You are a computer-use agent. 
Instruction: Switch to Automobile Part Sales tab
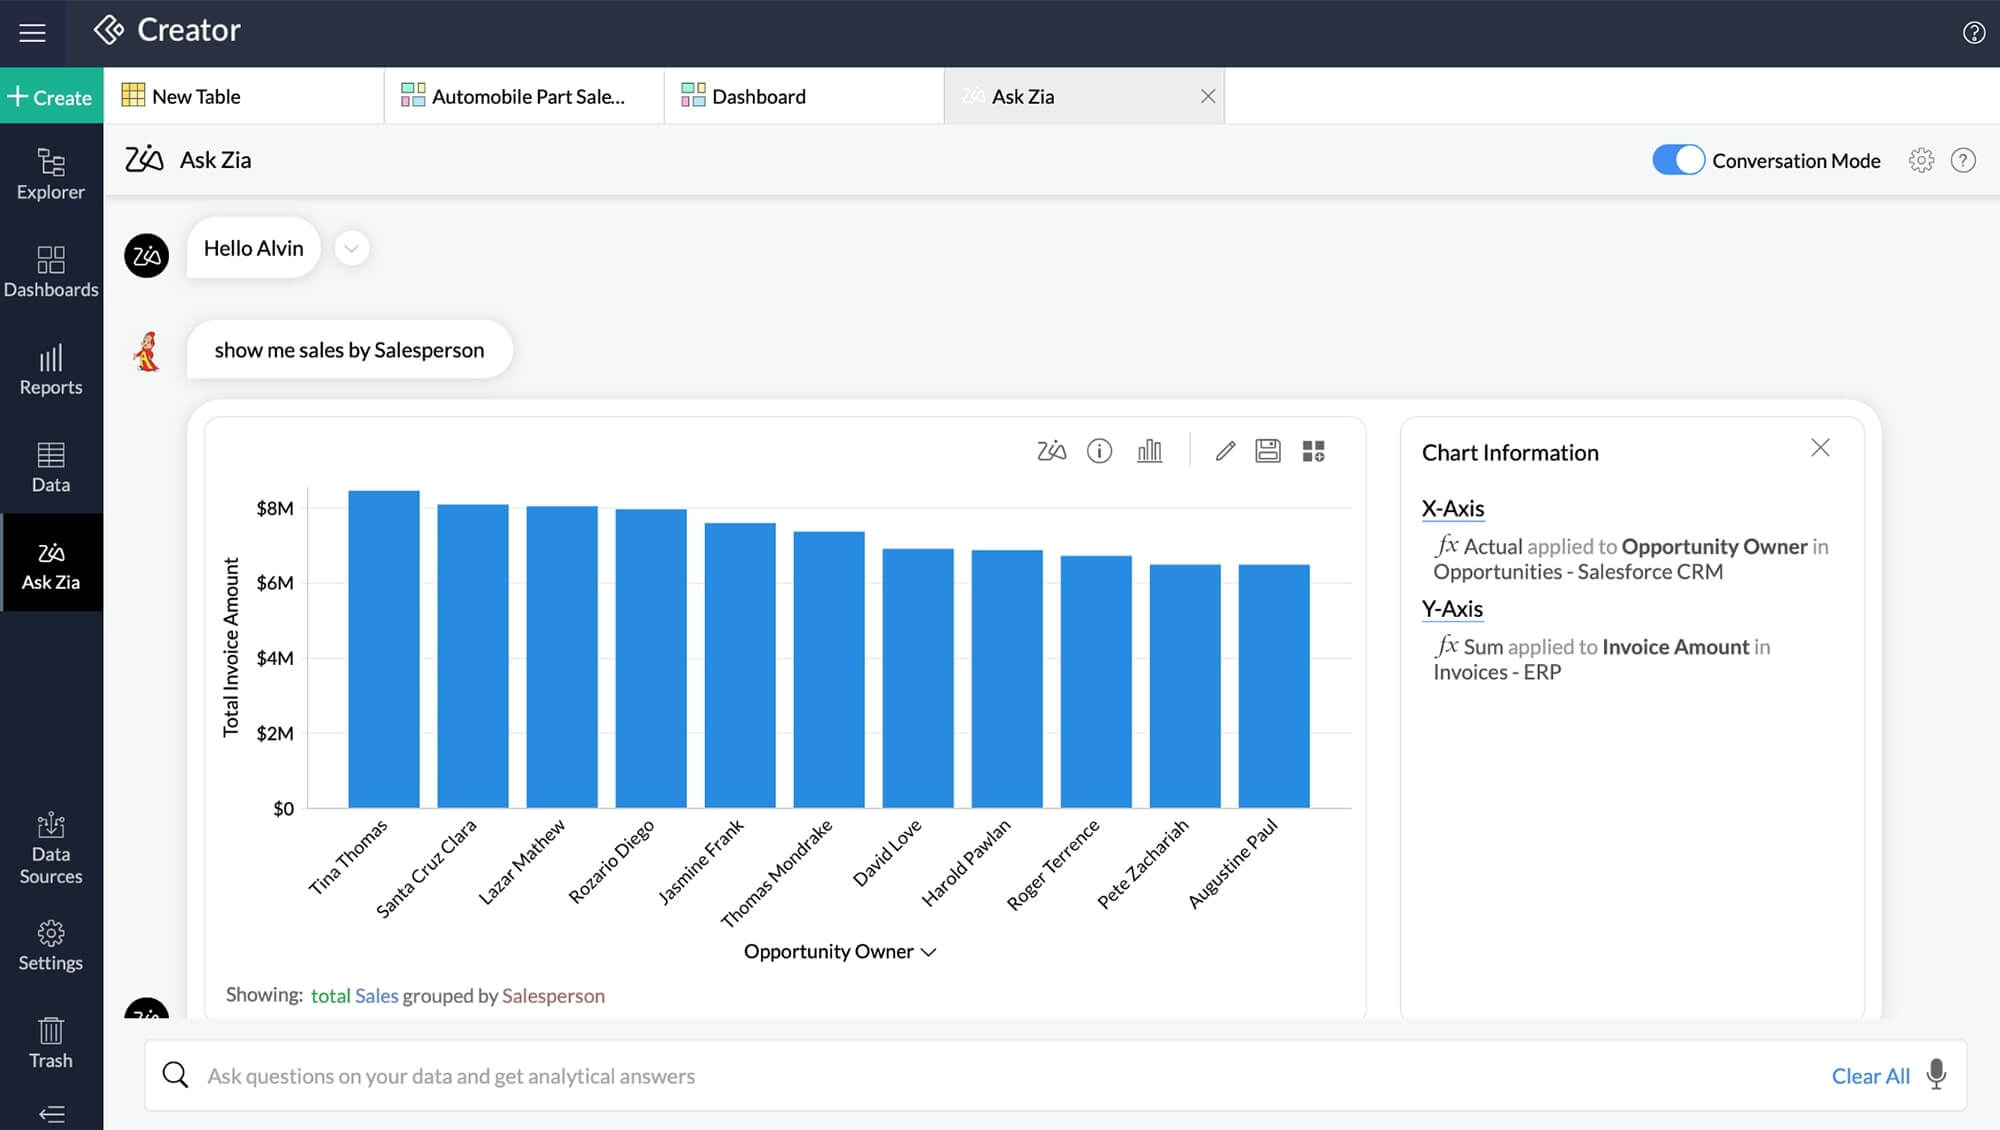[527, 96]
